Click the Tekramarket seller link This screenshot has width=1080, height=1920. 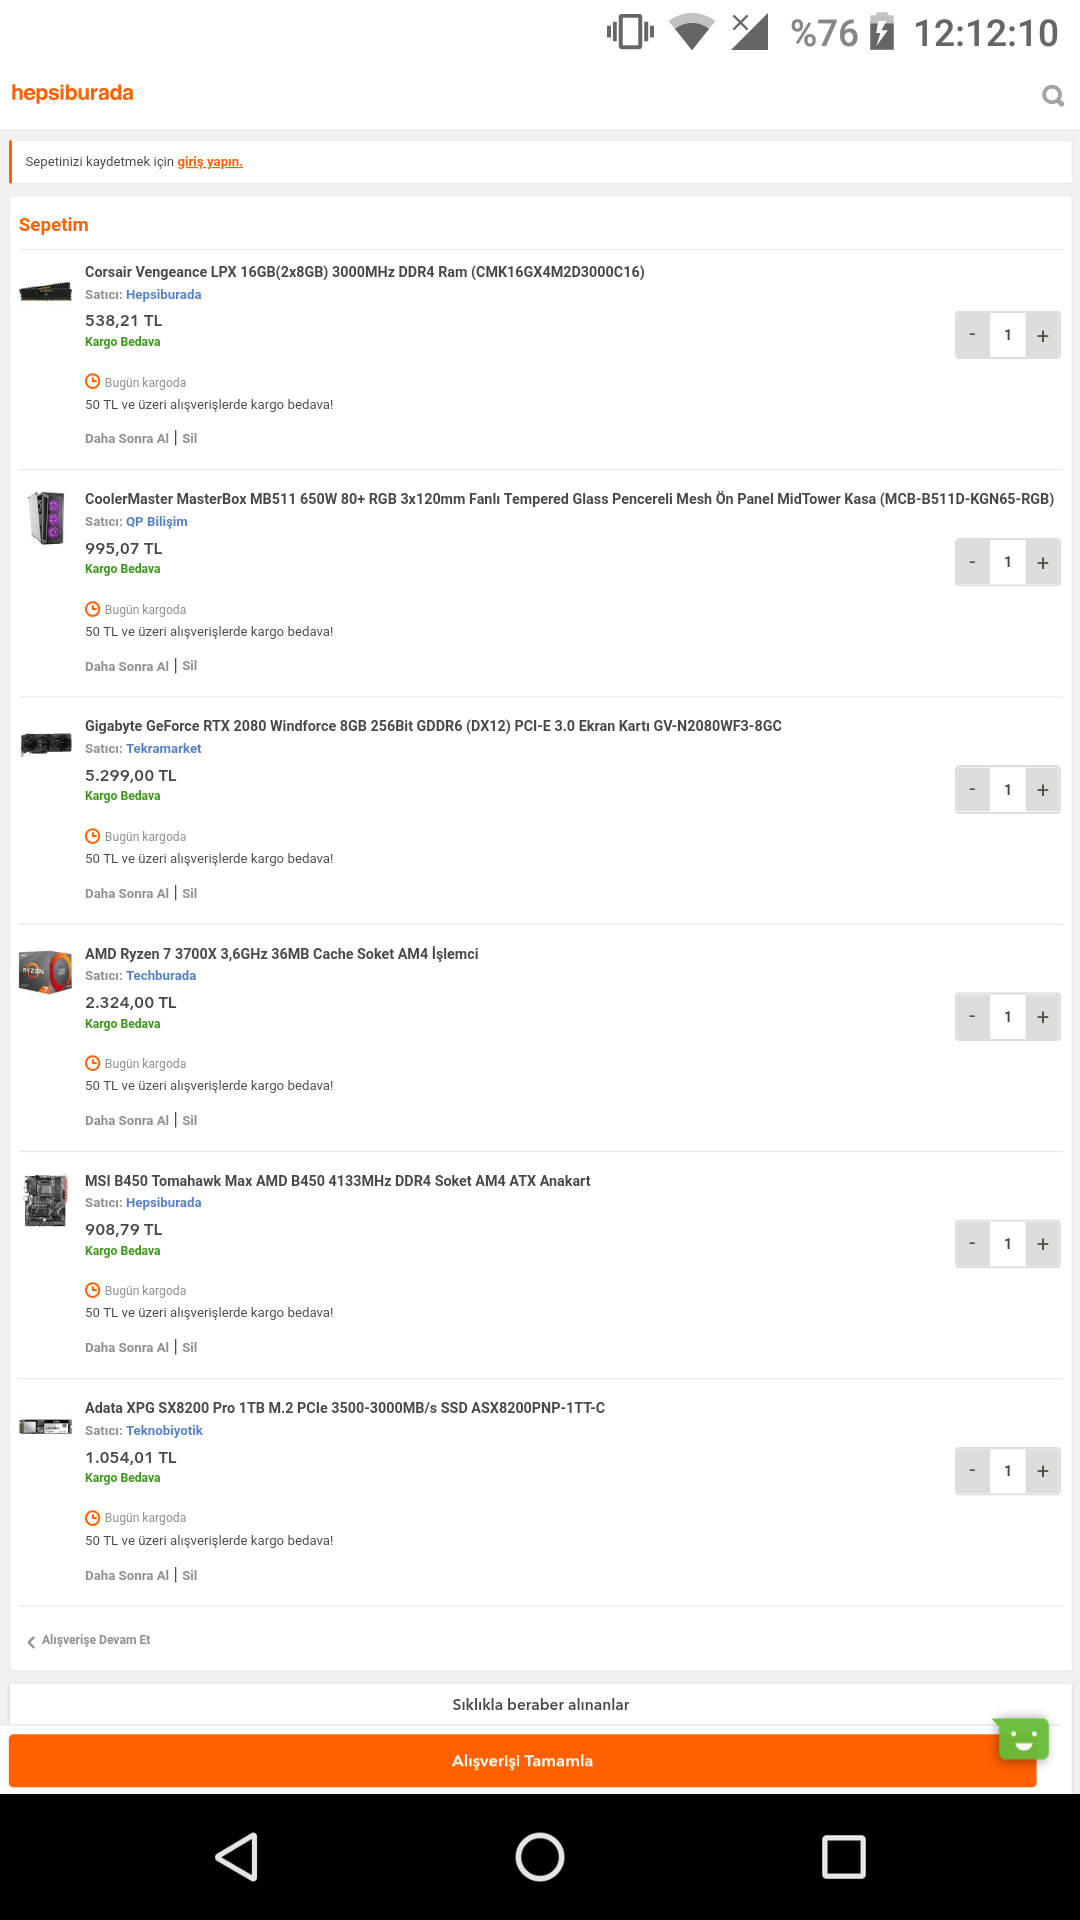coord(163,748)
